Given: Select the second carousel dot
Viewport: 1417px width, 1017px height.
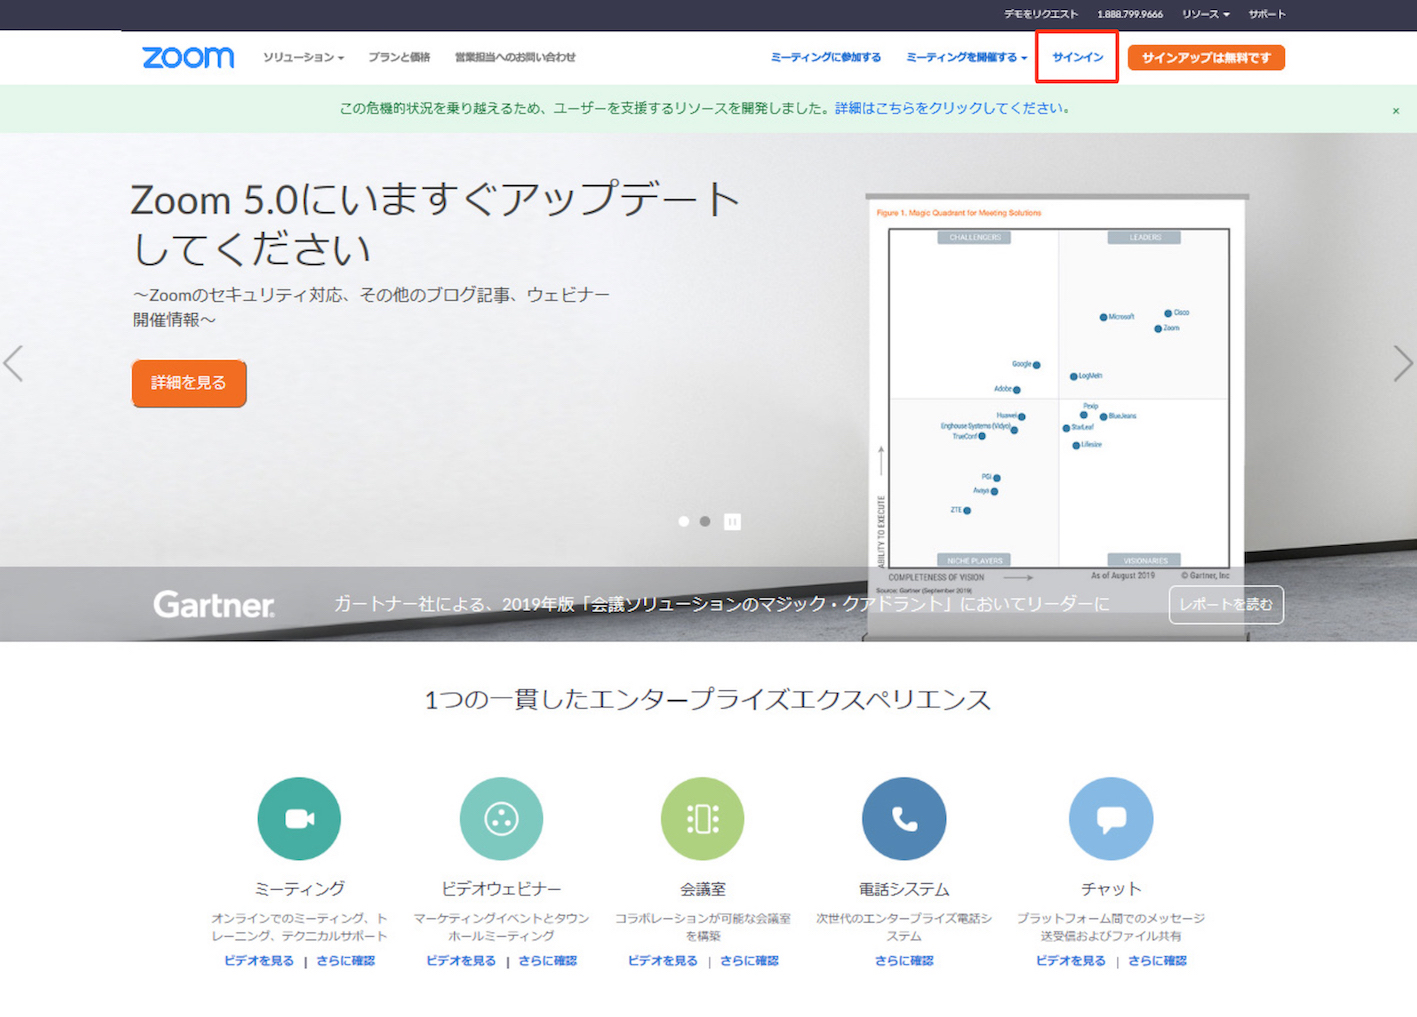Looking at the screenshot, I should (x=705, y=521).
